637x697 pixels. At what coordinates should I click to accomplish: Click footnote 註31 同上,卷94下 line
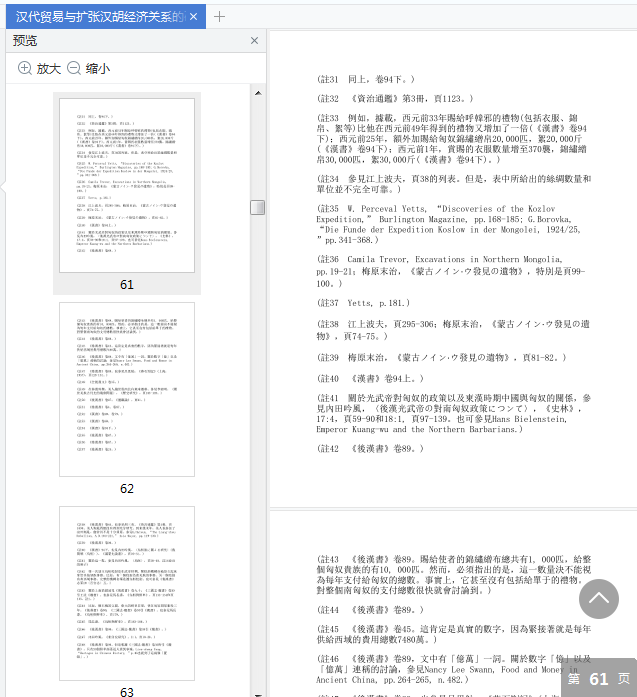coord(366,80)
